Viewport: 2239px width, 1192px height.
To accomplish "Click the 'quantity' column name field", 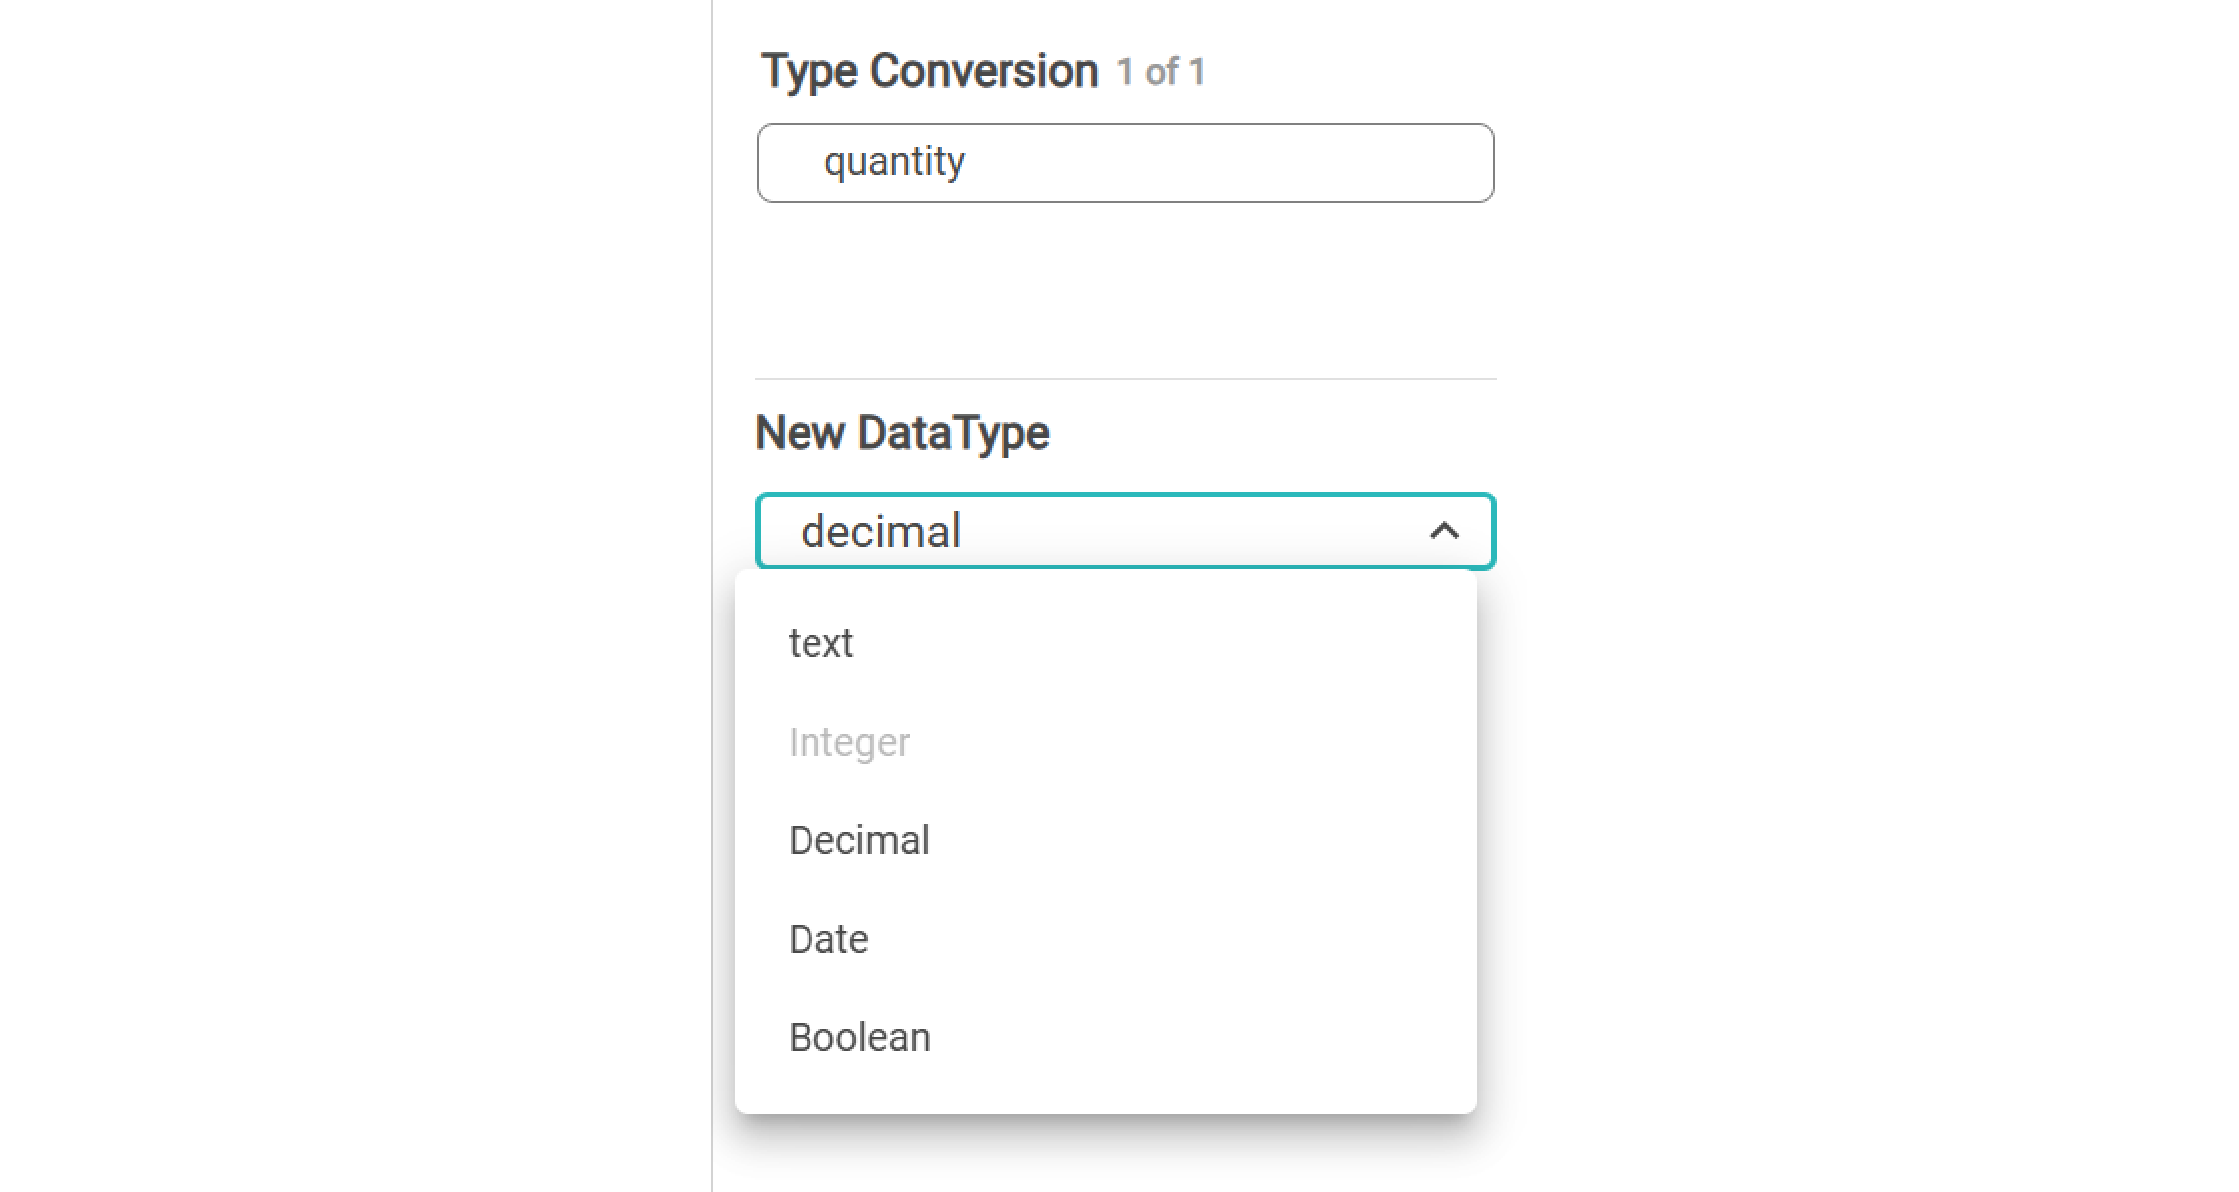I will pyautogui.click(x=1125, y=163).
